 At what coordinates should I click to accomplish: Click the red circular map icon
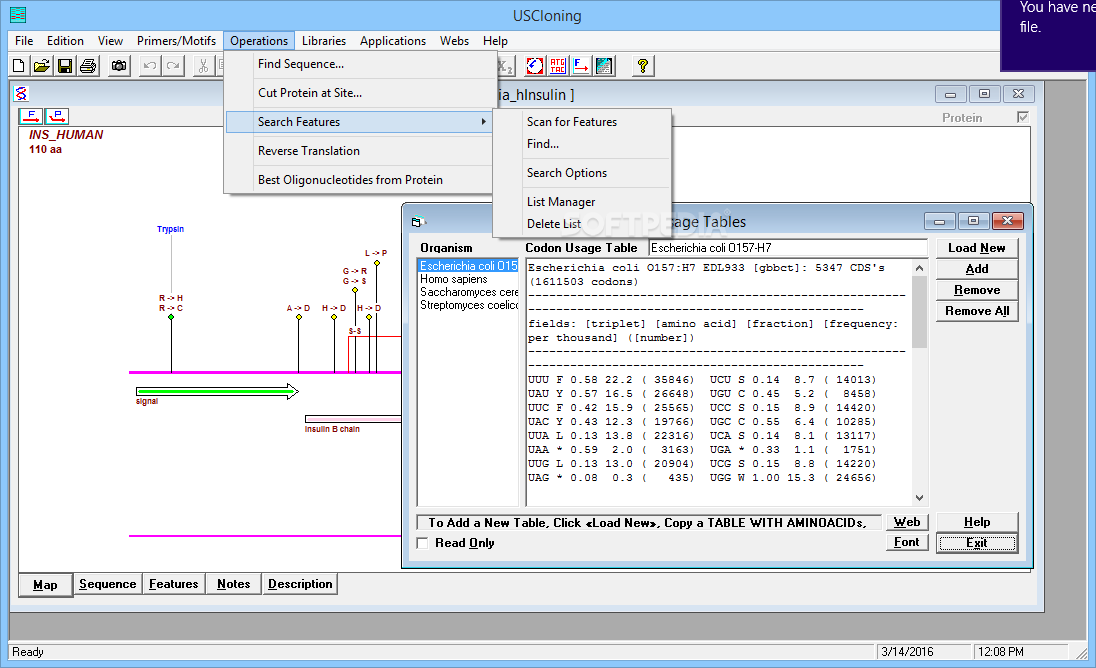coord(535,66)
